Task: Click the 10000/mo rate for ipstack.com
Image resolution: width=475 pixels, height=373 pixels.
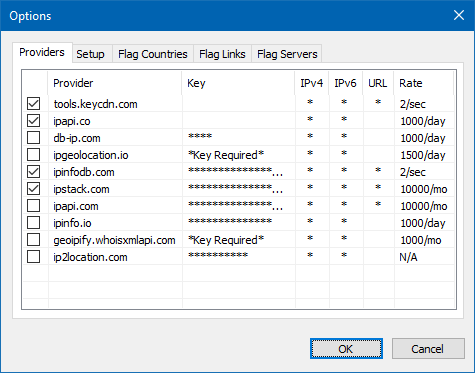Action: 424,189
